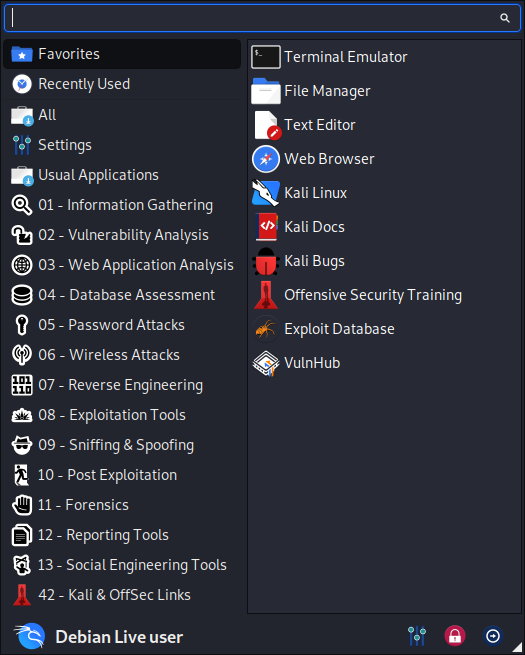Click the Terminal Emulator icon
The height and width of the screenshot is (655, 525).
[x=266, y=57]
